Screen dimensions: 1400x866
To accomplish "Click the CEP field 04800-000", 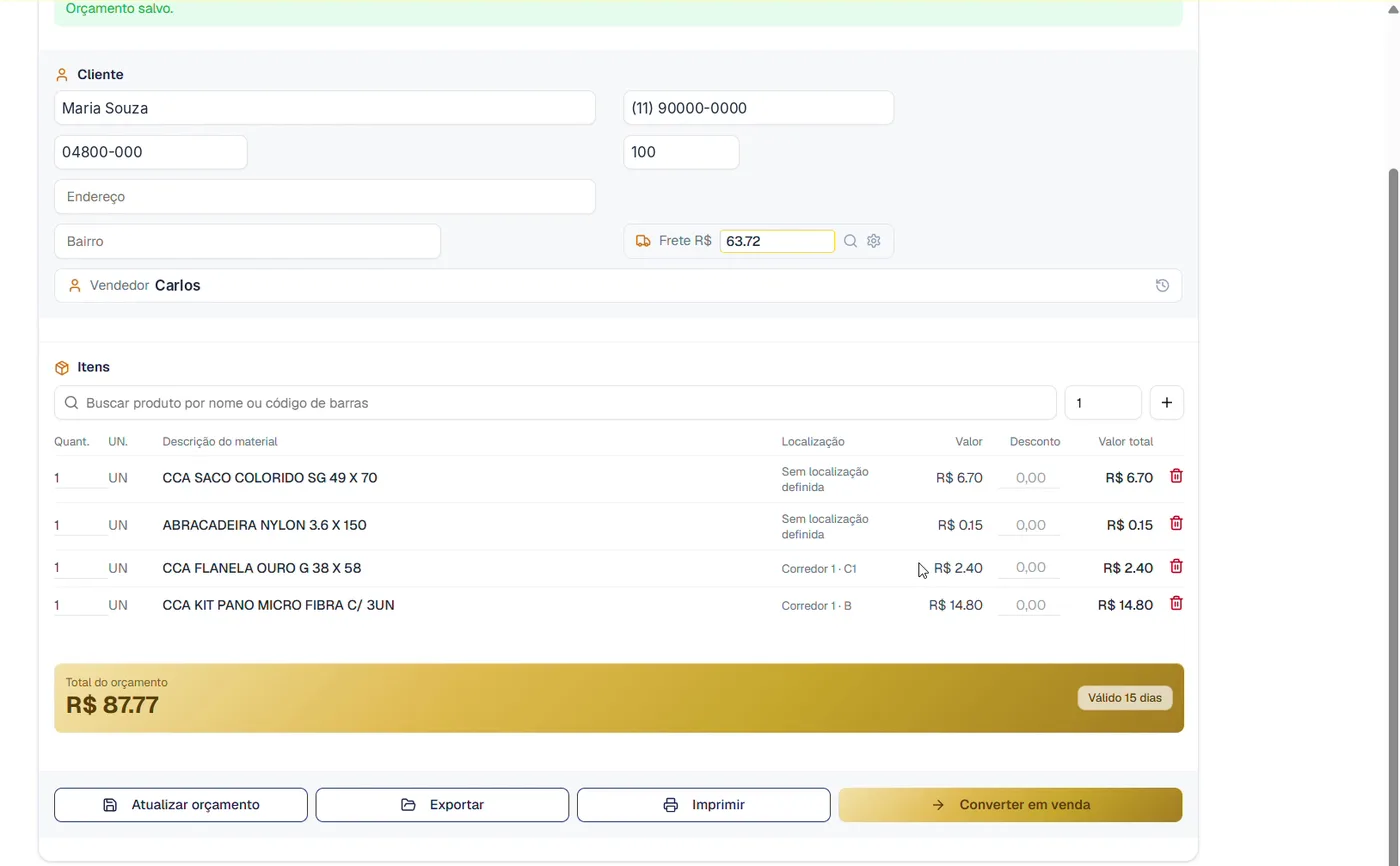I will 151,152.
